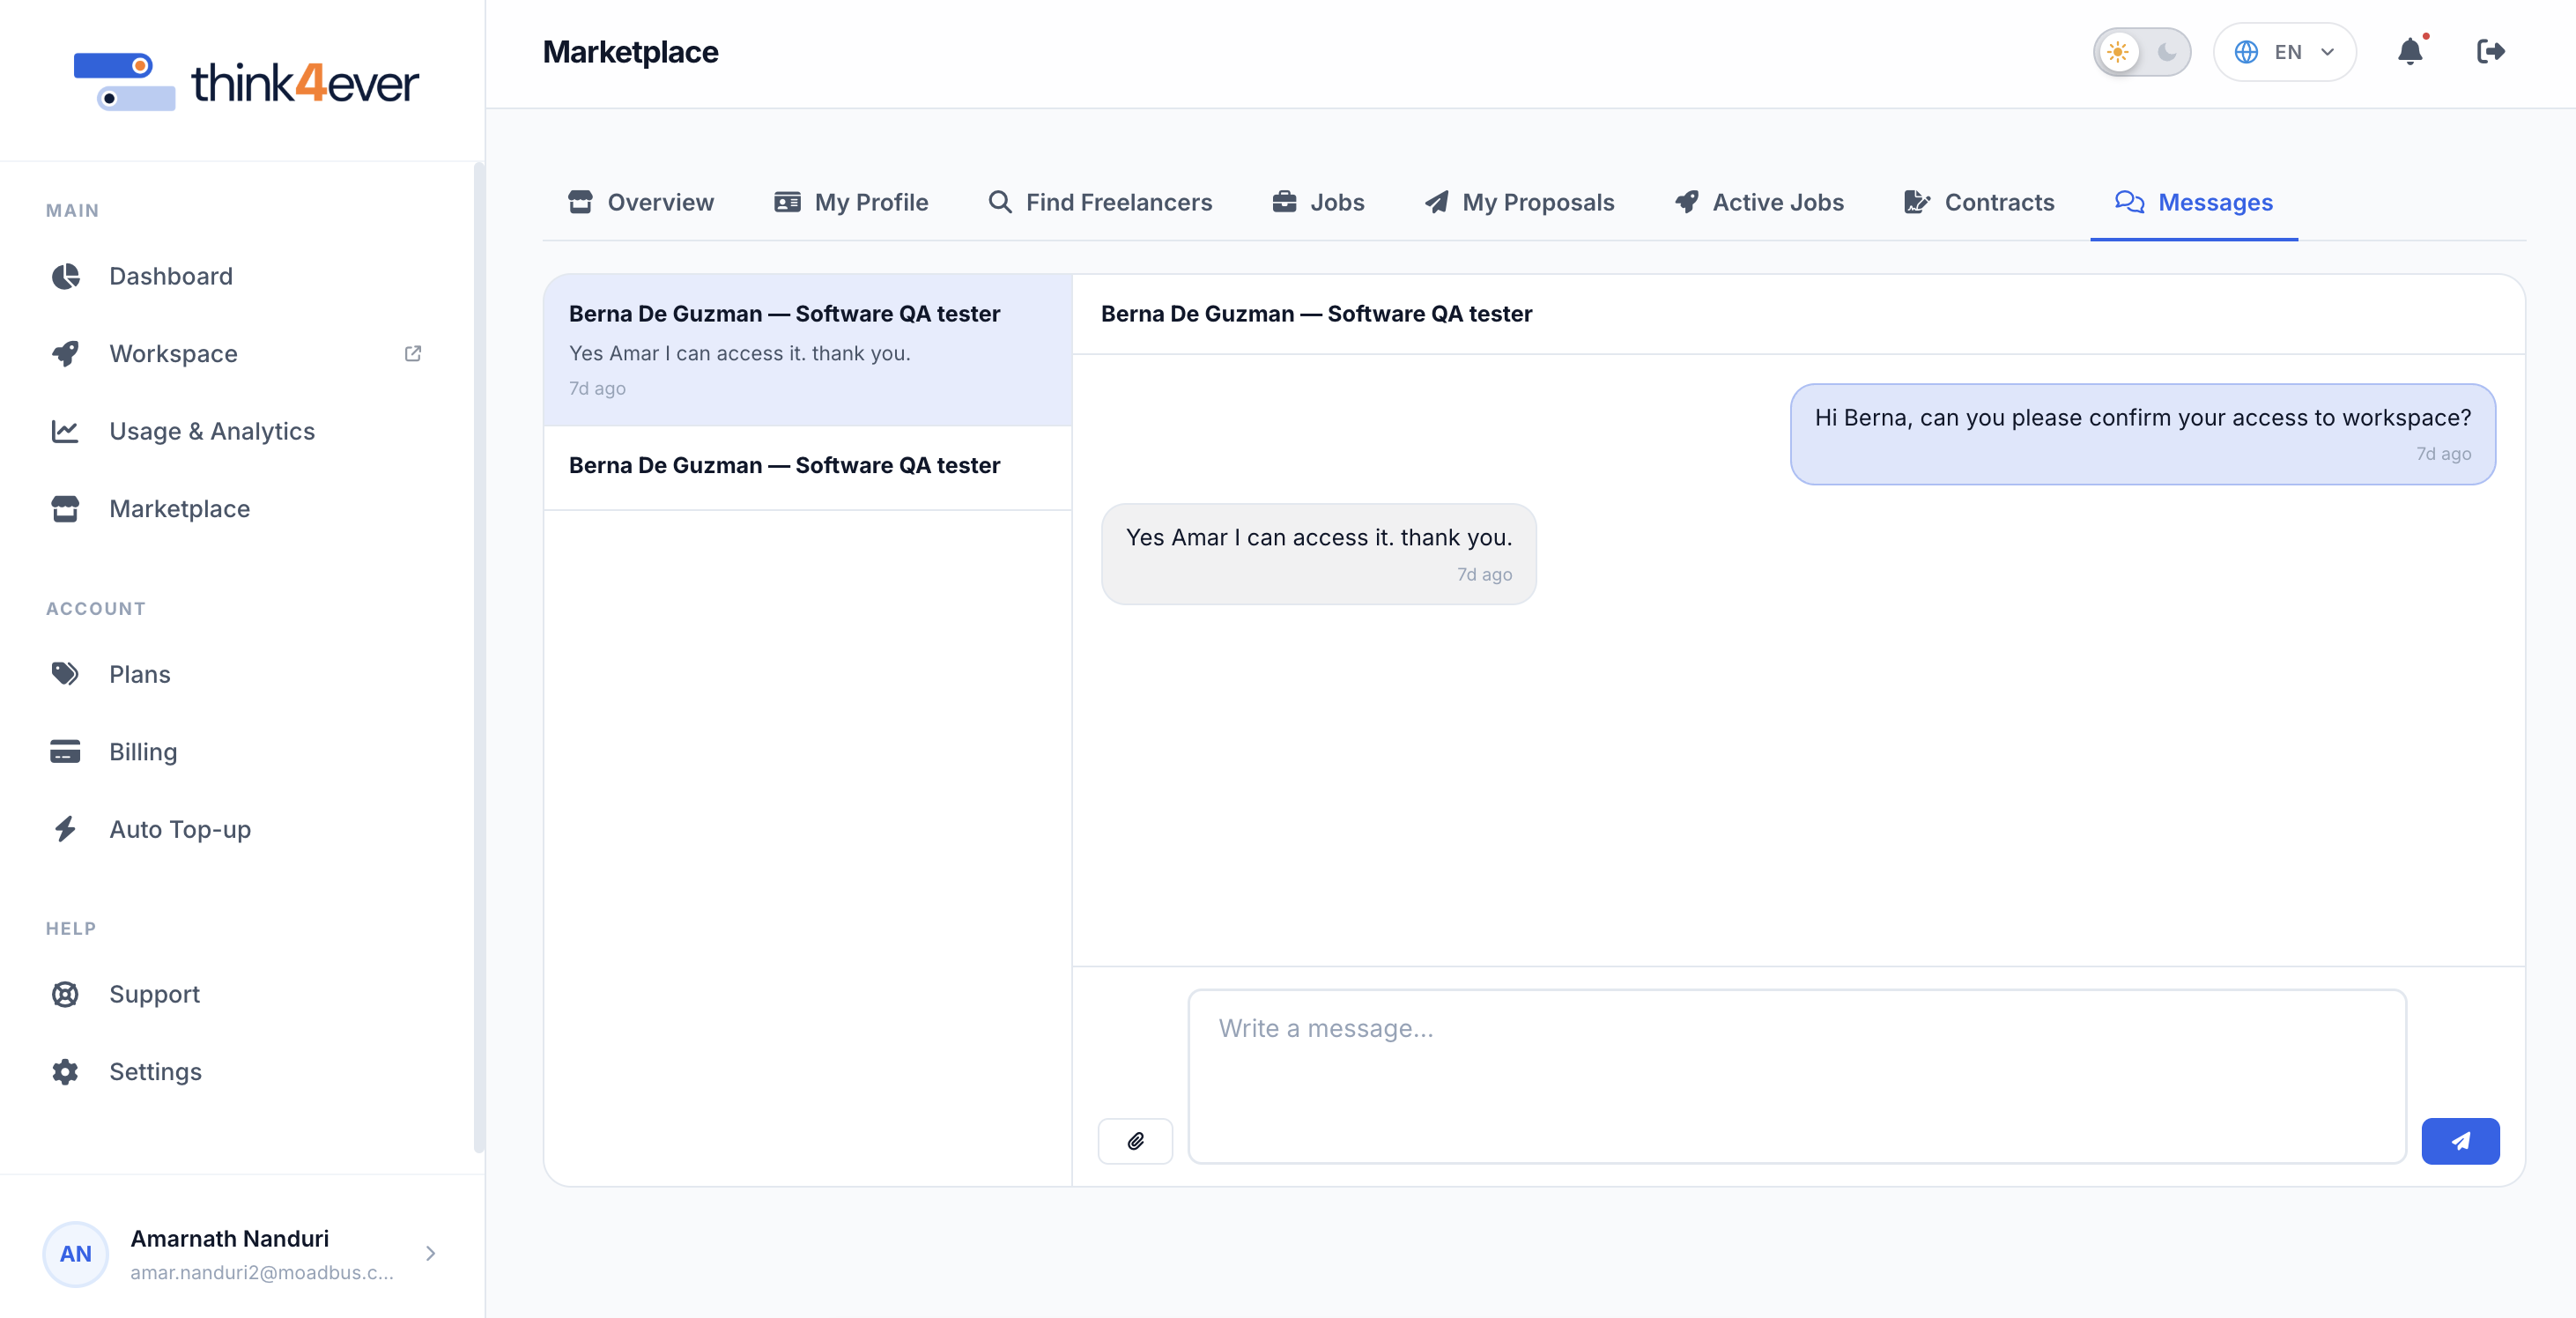Click the Workspace rocket sidebar icon
The image size is (2576, 1318).
click(x=65, y=353)
